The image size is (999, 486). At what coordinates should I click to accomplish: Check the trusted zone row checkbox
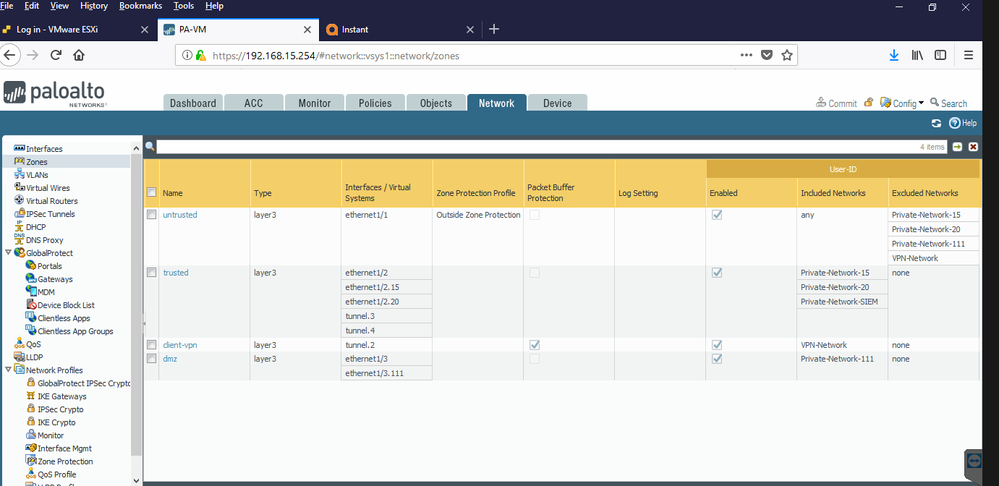(152, 273)
